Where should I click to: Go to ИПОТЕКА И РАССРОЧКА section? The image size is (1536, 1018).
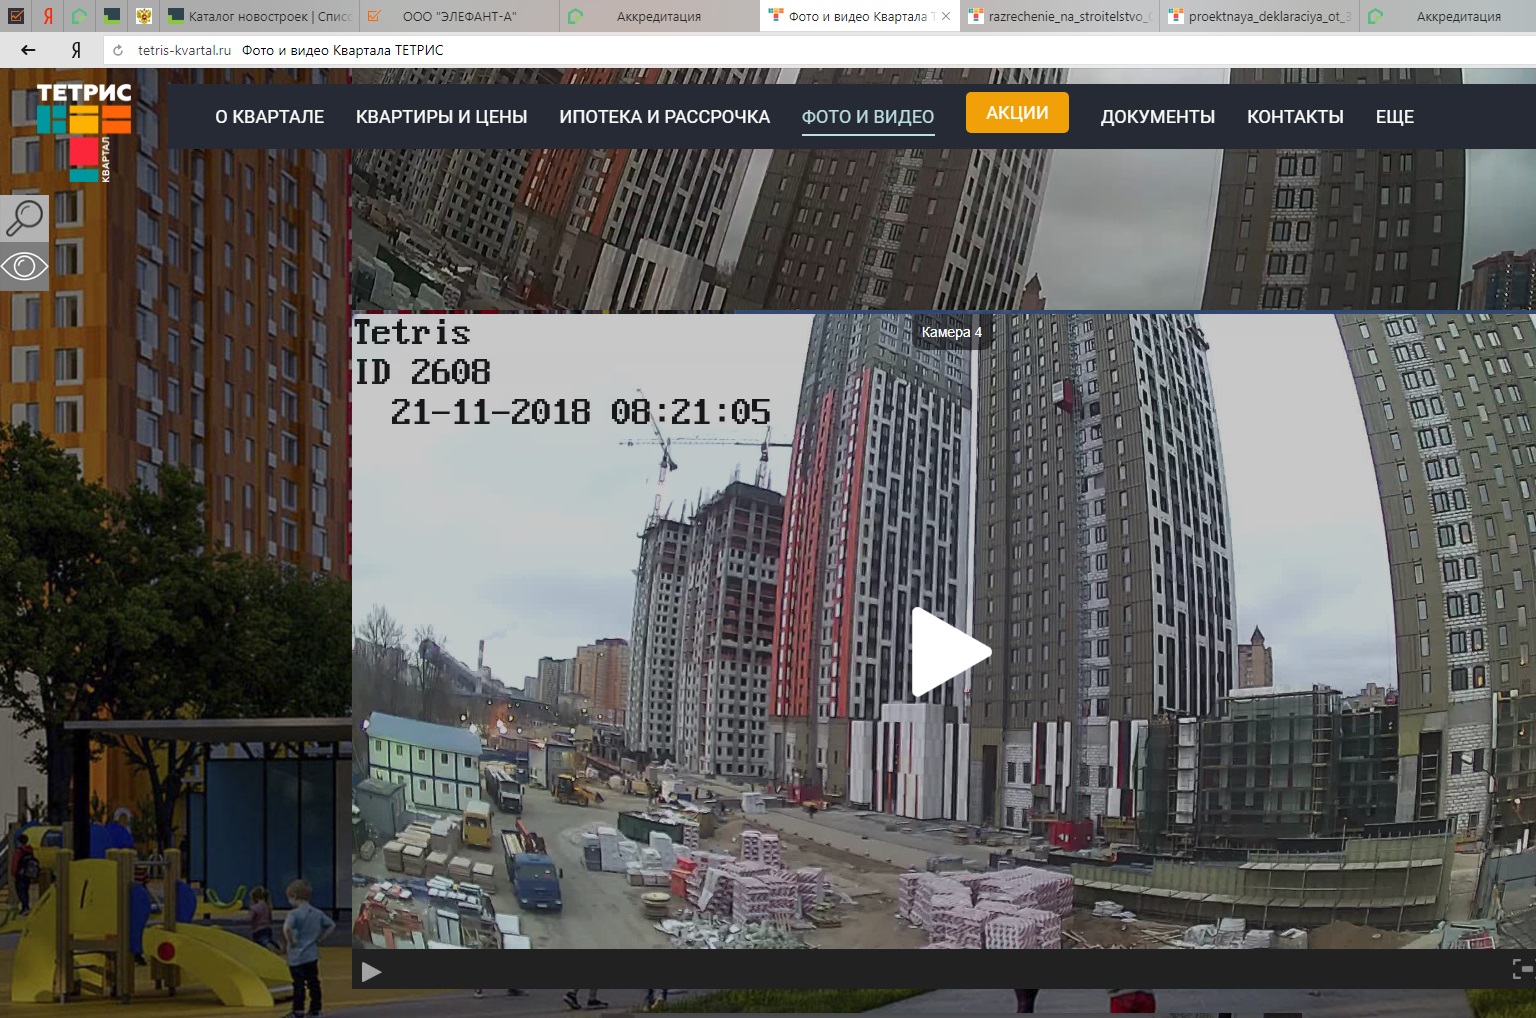(x=665, y=117)
